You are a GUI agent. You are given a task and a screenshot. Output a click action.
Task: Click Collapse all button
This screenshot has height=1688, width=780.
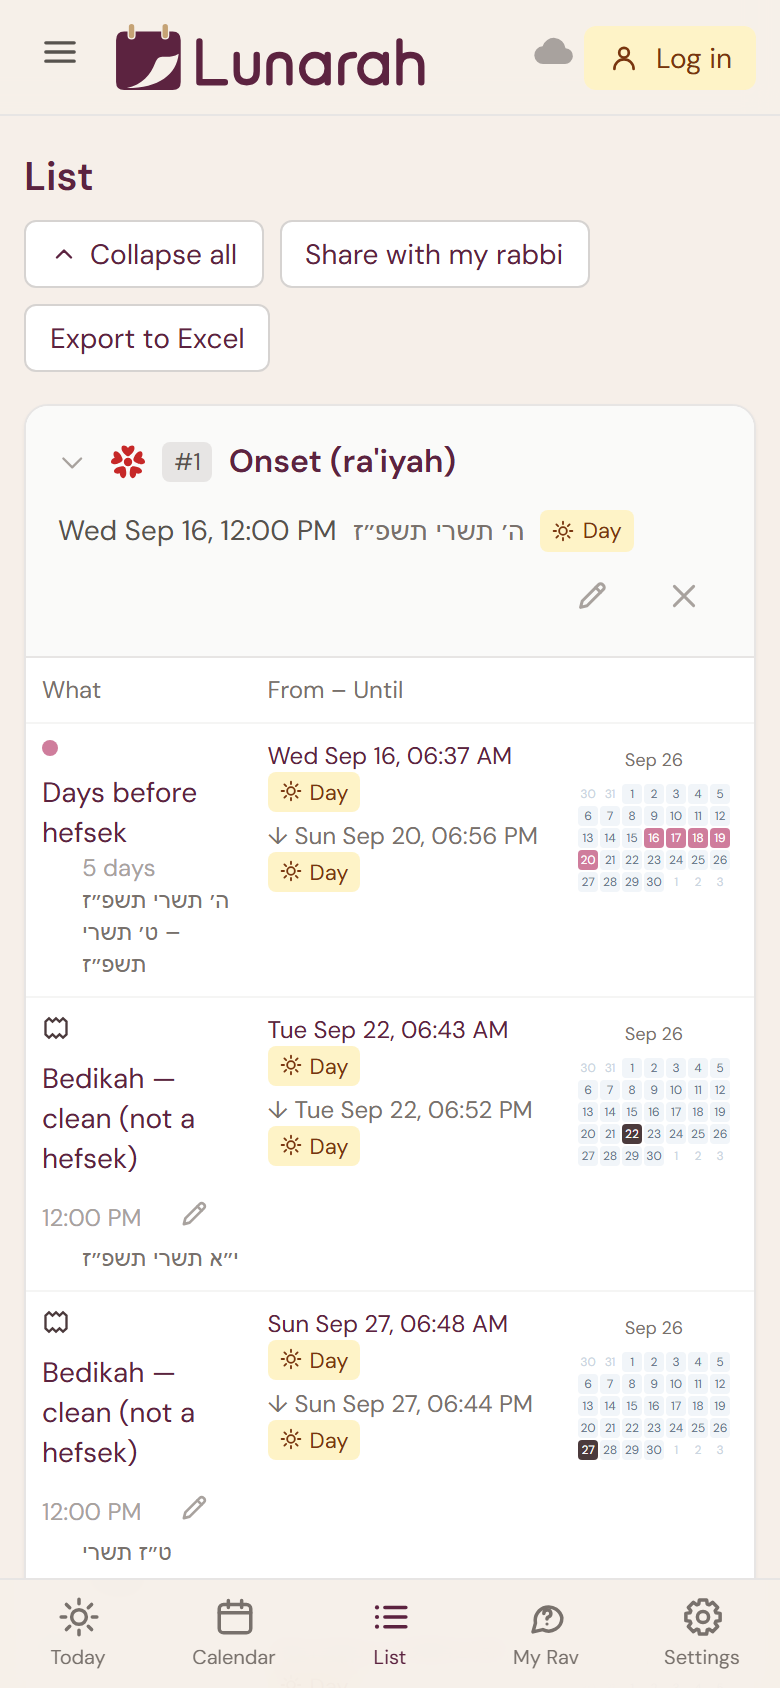pyautogui.click(x=144, y=254)
